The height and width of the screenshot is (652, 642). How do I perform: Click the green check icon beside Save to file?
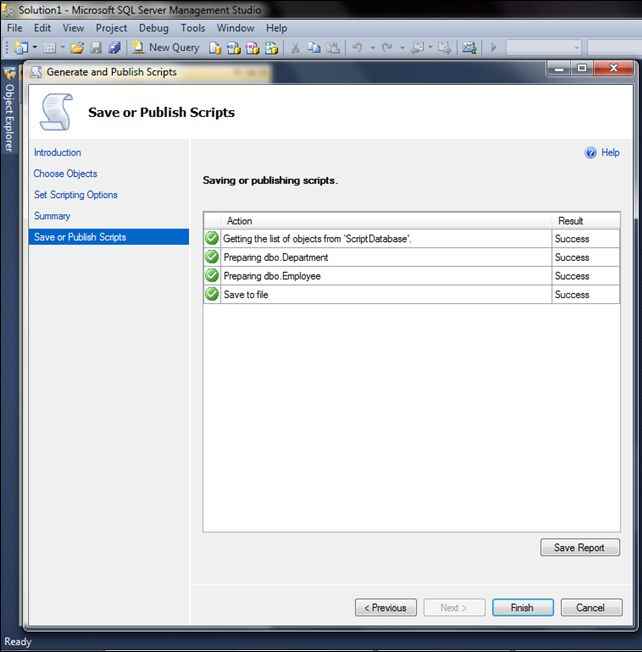pos(212,294)
